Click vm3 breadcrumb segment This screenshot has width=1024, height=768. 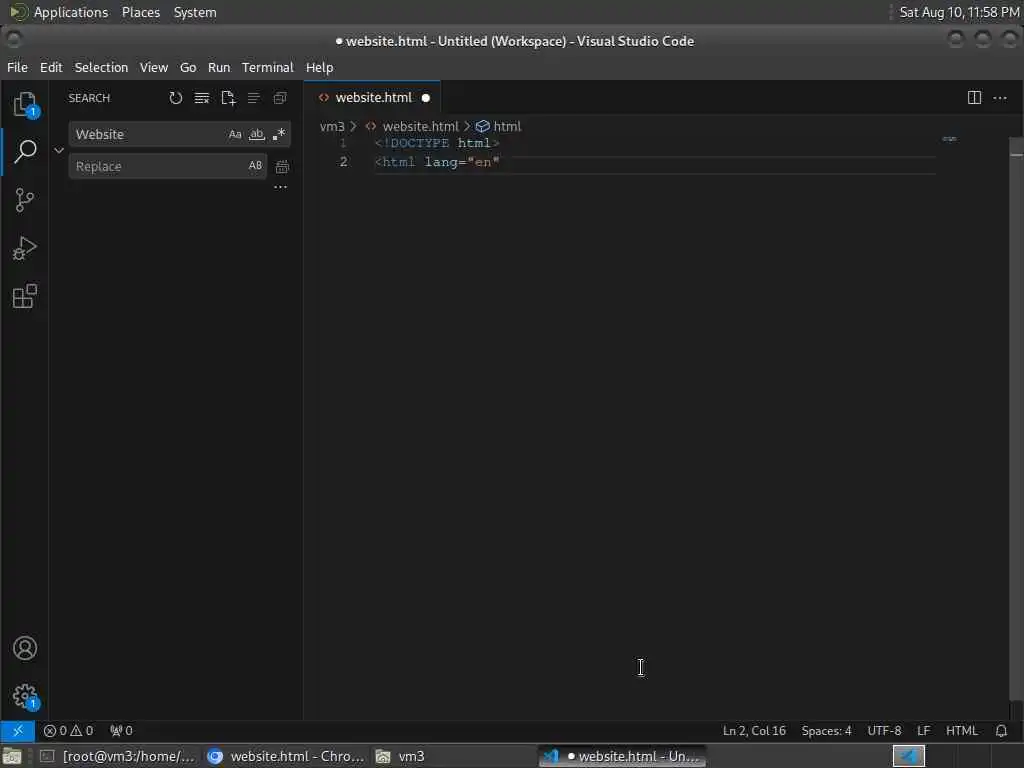(x=332, y=127)
